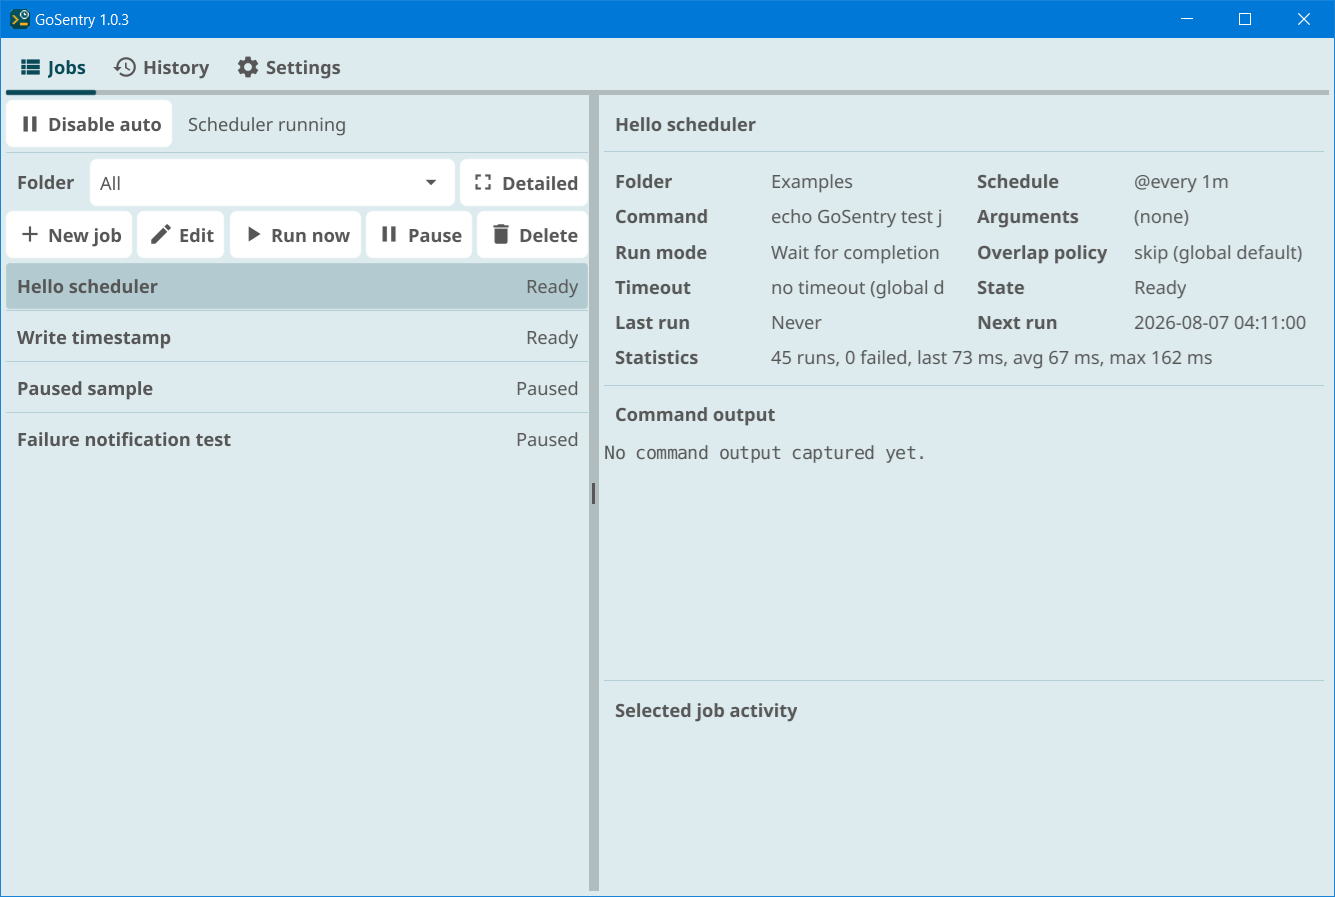This screenshot has width=1335, height=897.
Task: Click the Overlap policy 'skip (global default)' value
Action: point(1218,253)
